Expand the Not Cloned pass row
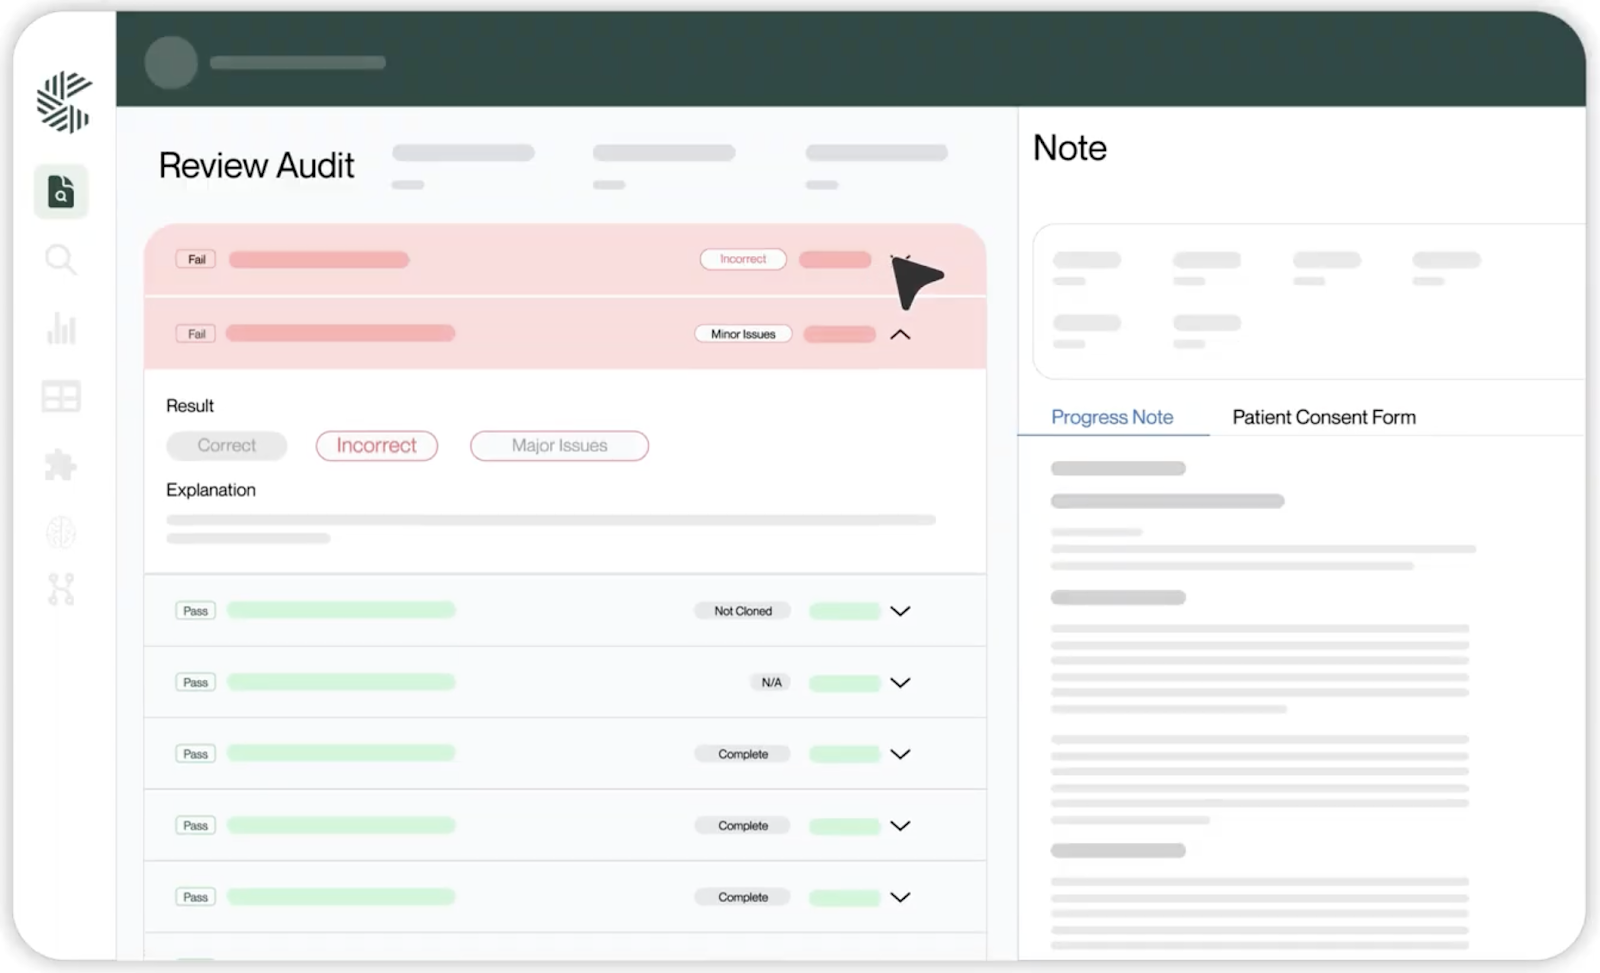 click(x=900, y=611)
